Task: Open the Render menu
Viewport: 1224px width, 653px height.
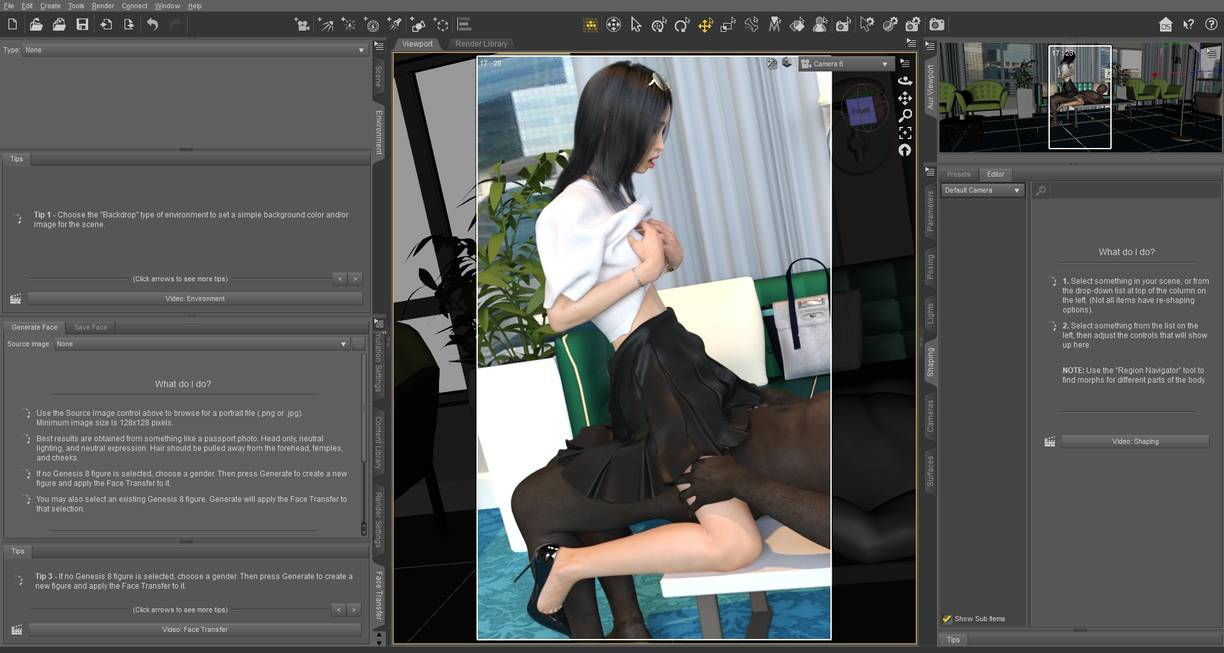Action: tap(103, 6)
